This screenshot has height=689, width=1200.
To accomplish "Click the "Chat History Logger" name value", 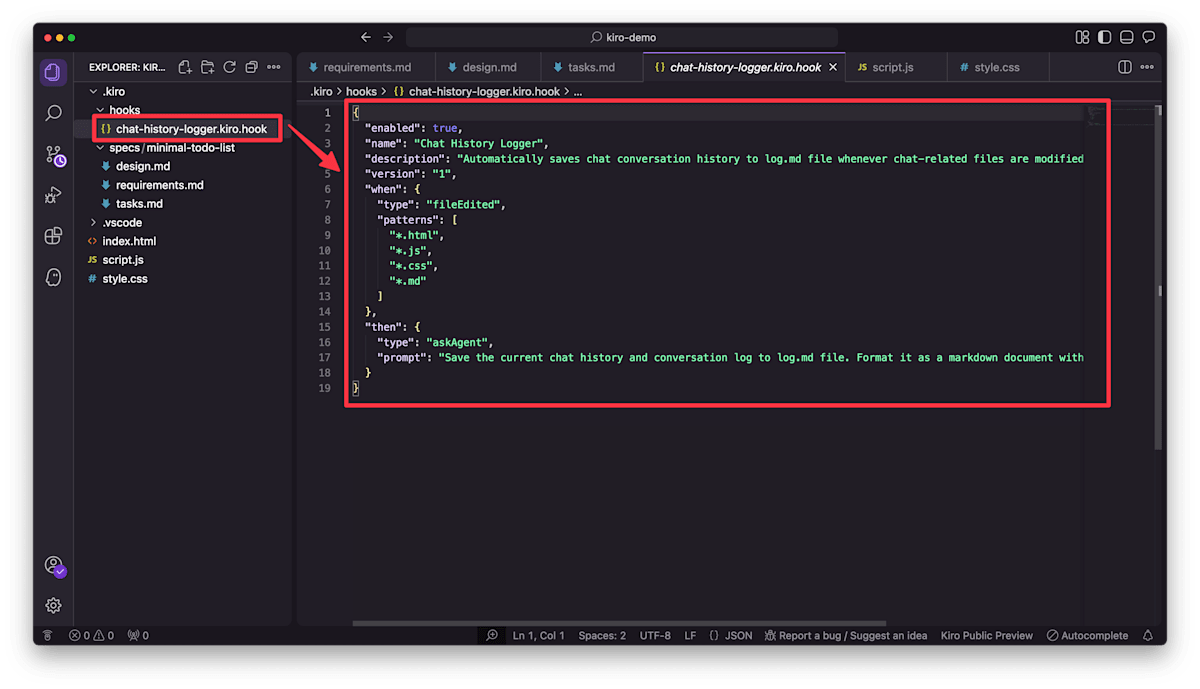I will 479,143.
